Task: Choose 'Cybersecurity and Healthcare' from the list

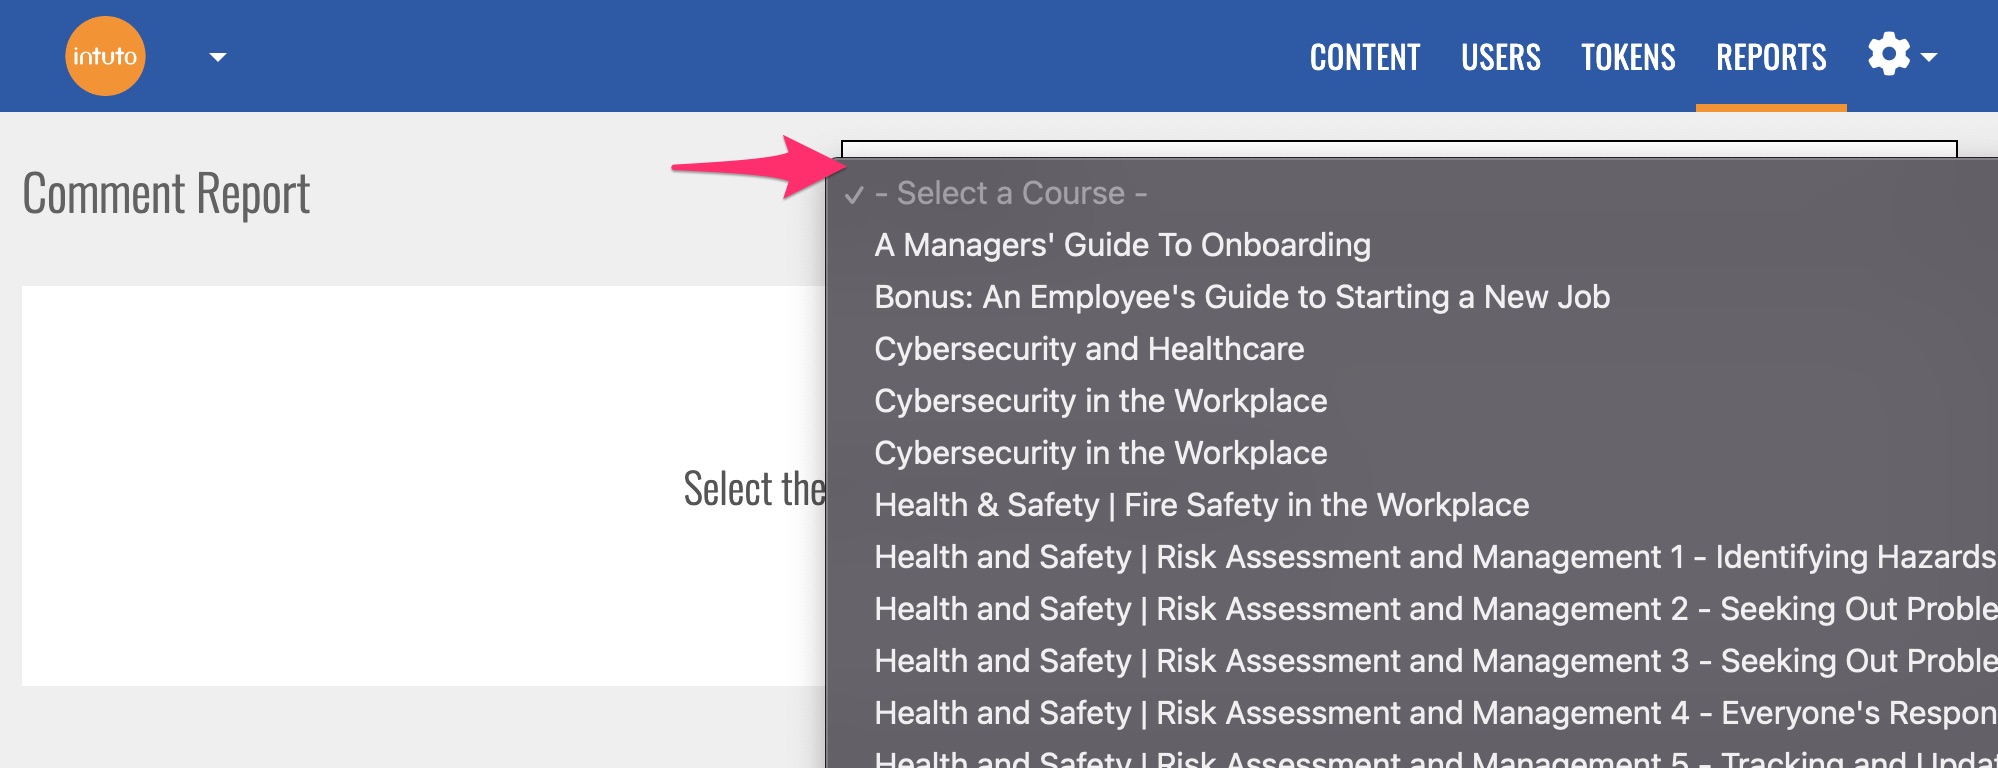Action: click(x=1088, y=349)
